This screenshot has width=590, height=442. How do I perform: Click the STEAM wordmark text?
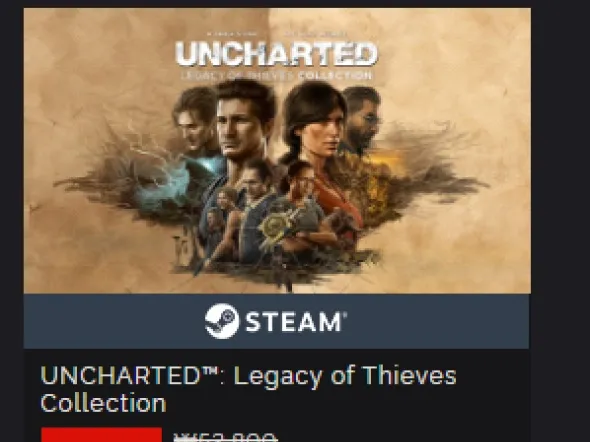[296, 322]
